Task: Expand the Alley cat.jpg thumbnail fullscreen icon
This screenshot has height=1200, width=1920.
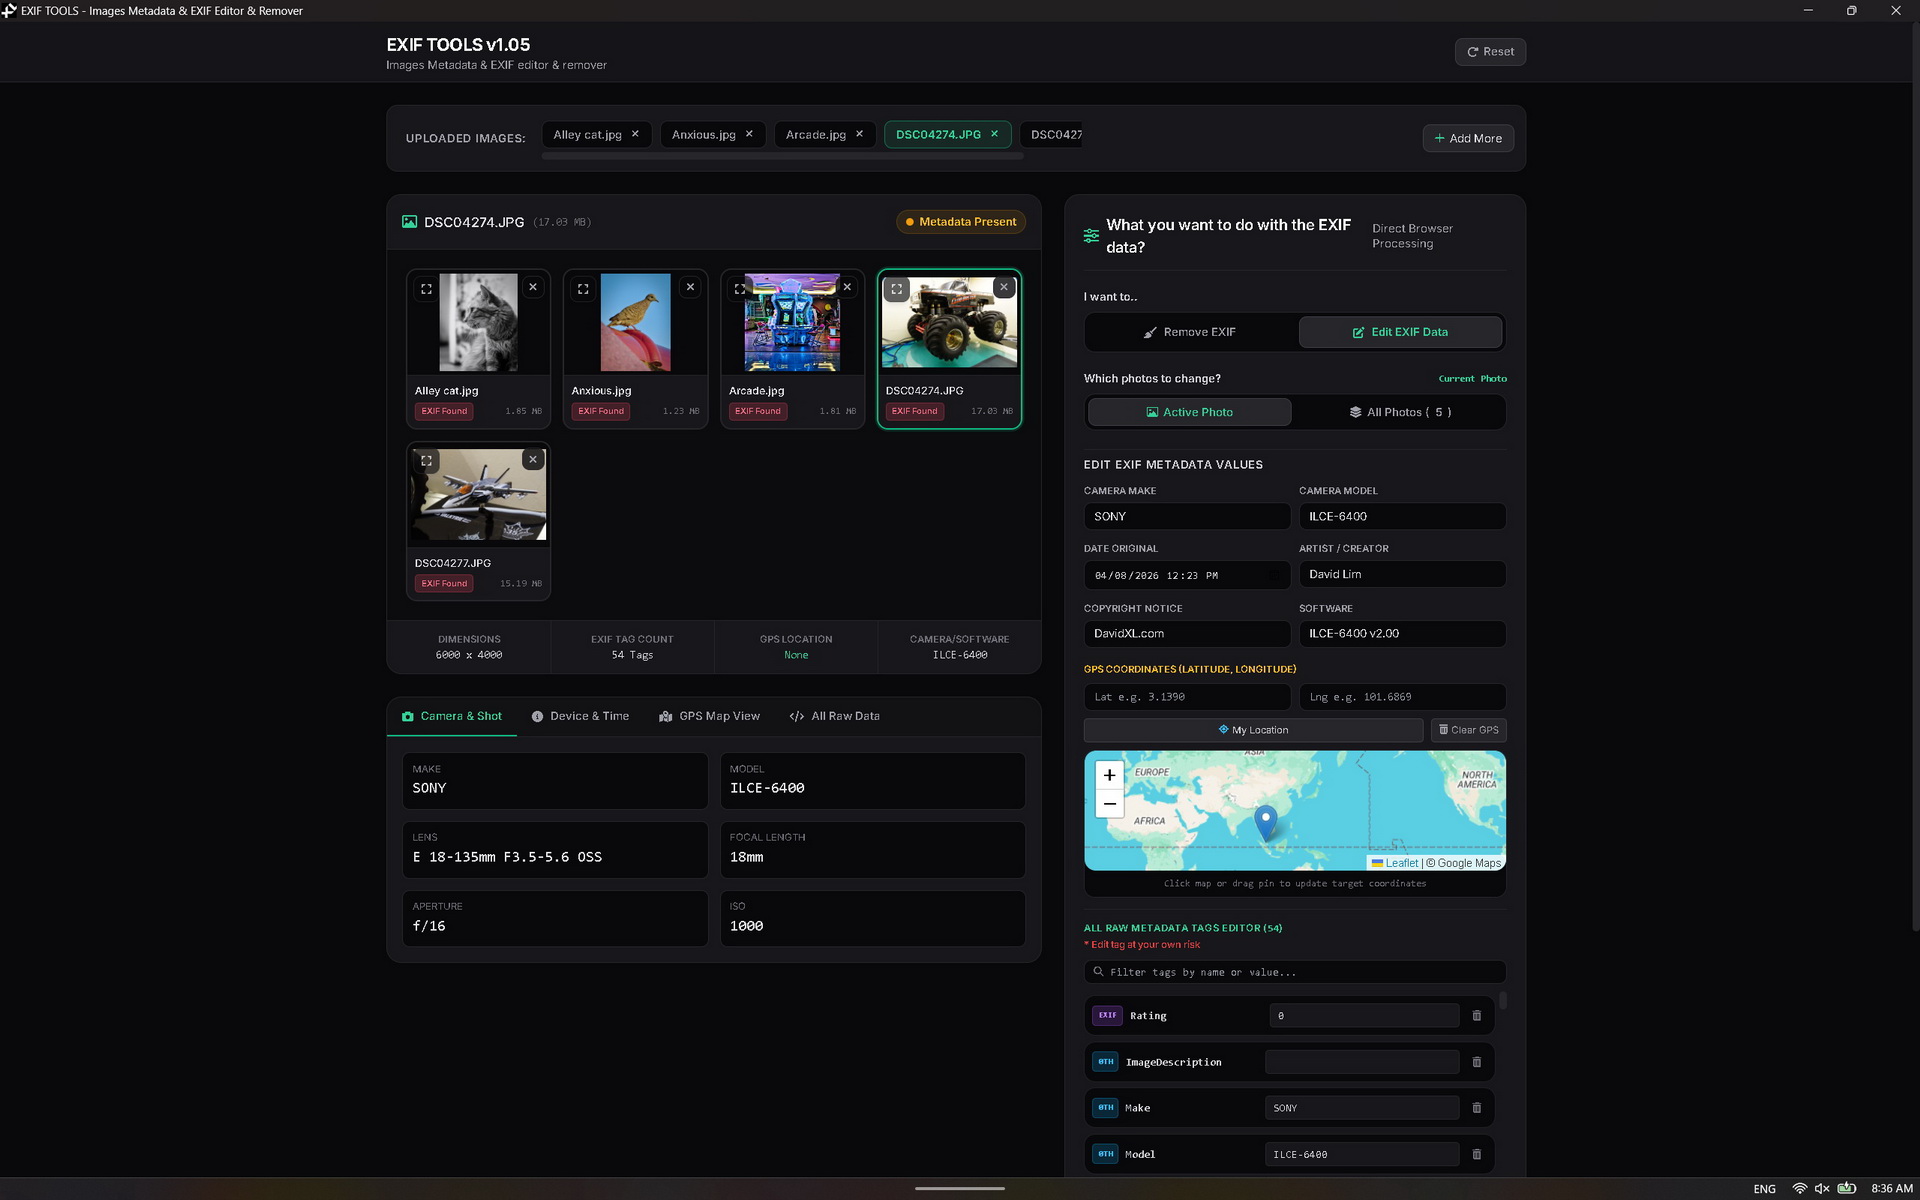Action: tap(426, 289)
